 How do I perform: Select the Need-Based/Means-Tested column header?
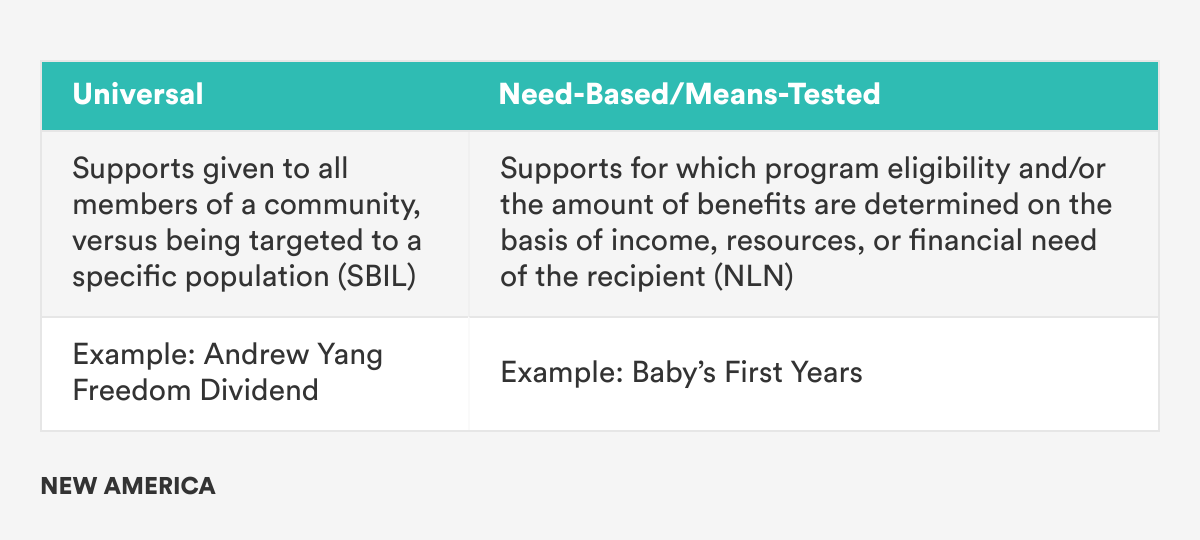pyautogui.click(x=690, y=95)
